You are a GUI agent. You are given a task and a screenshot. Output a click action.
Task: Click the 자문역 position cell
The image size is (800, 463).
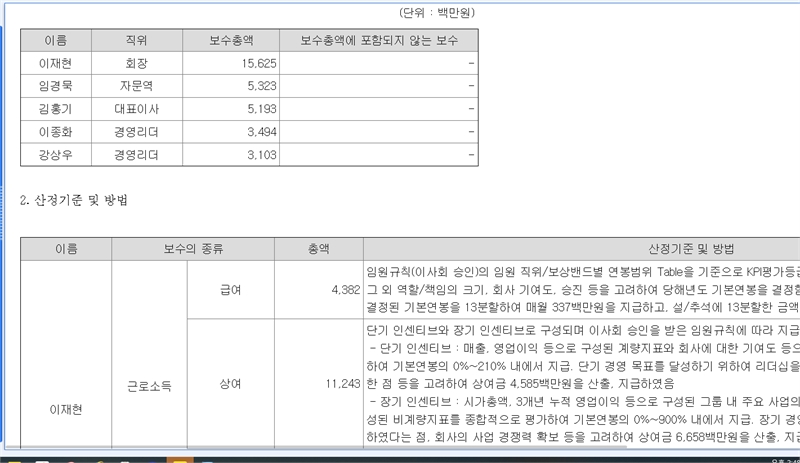136,86
